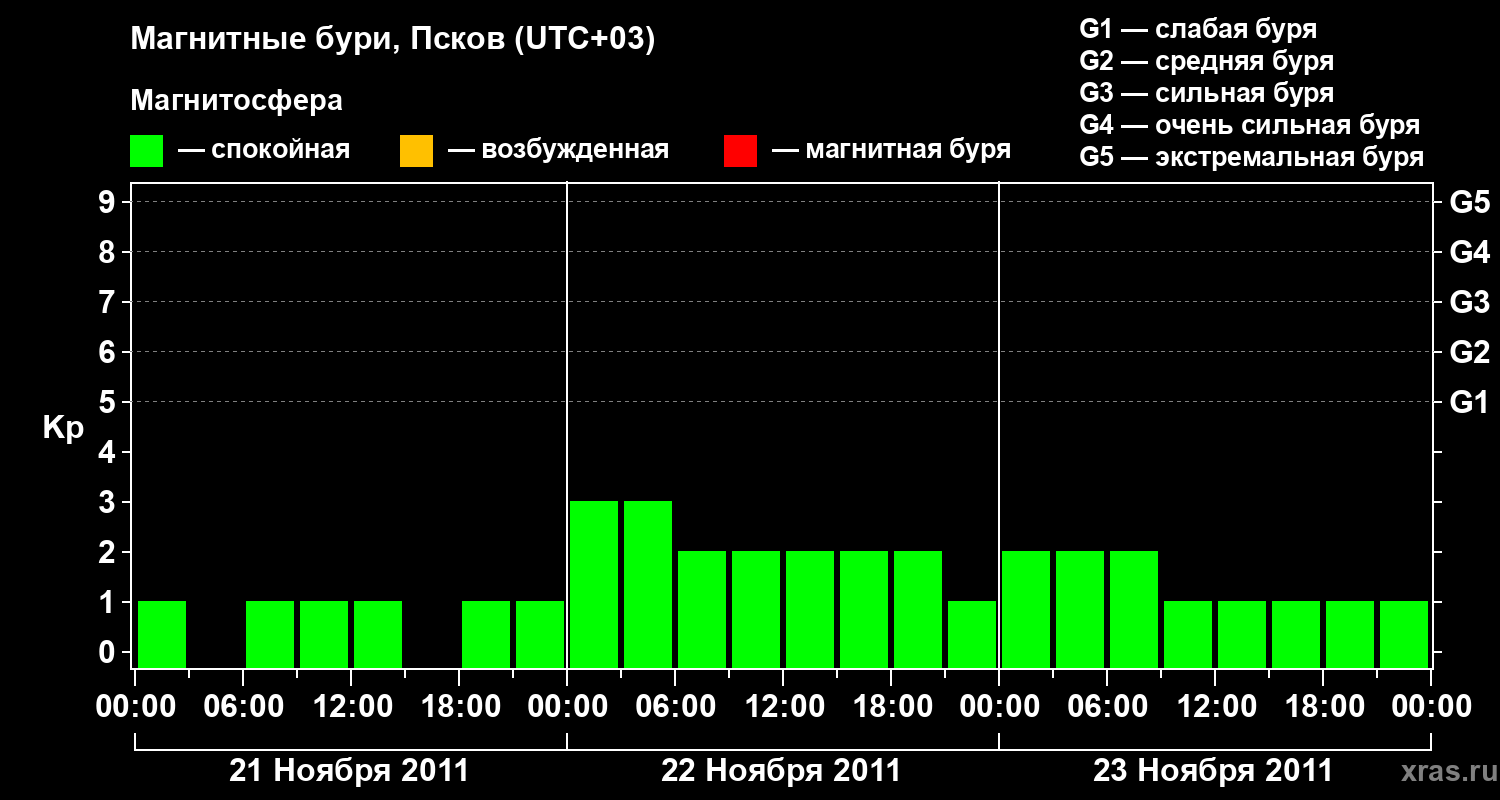Click the 'G1 — слабая буря' legend line

point(1198,29)
